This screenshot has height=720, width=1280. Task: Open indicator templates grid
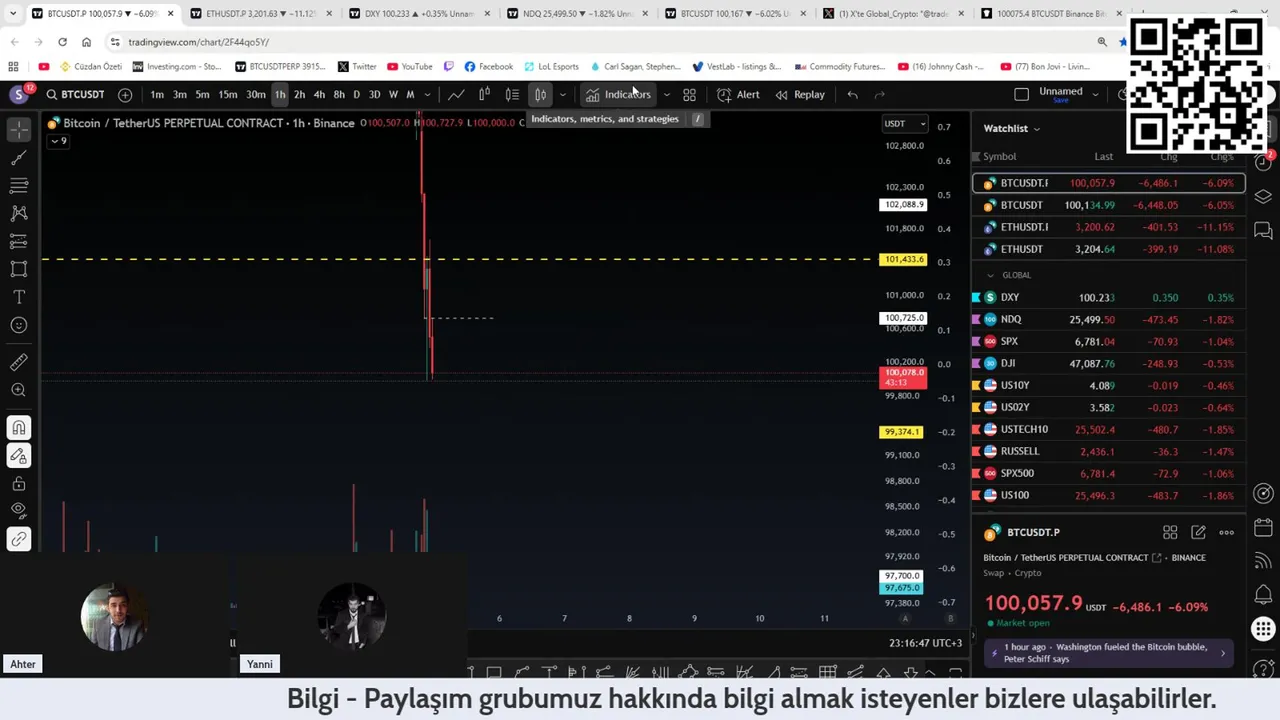(689, 94)
